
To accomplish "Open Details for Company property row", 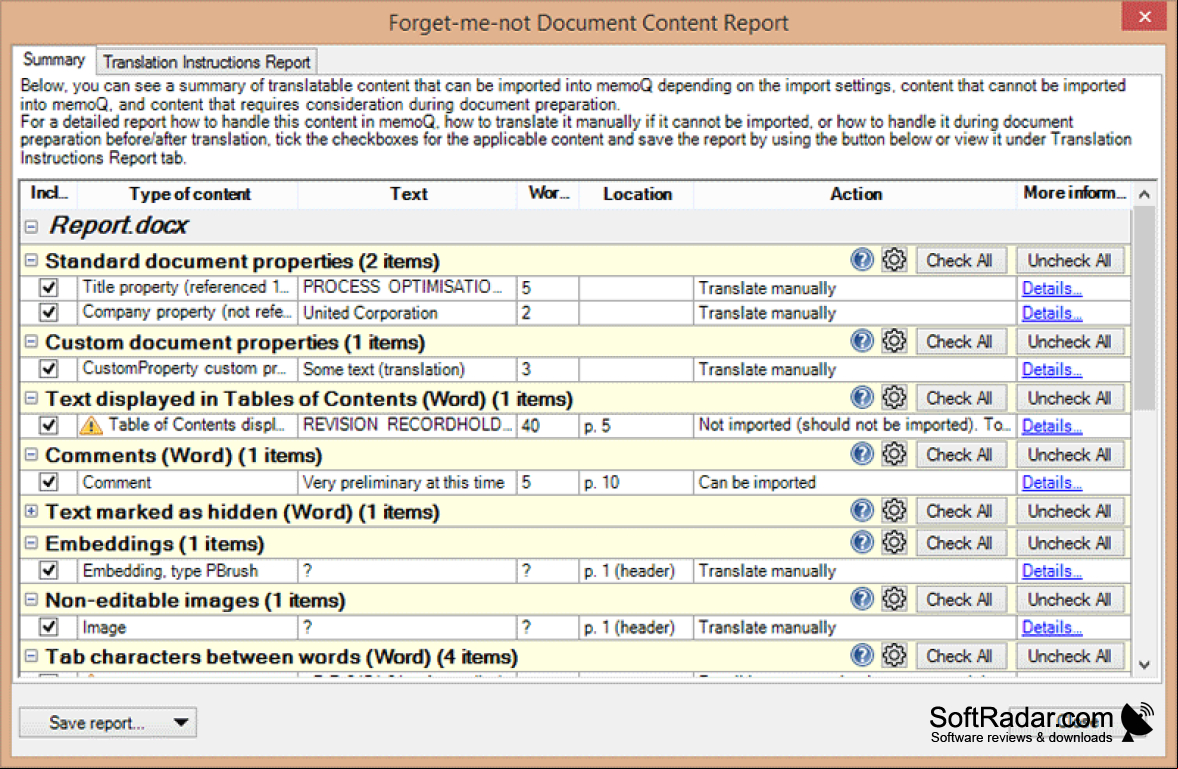I will point(1052,313).
